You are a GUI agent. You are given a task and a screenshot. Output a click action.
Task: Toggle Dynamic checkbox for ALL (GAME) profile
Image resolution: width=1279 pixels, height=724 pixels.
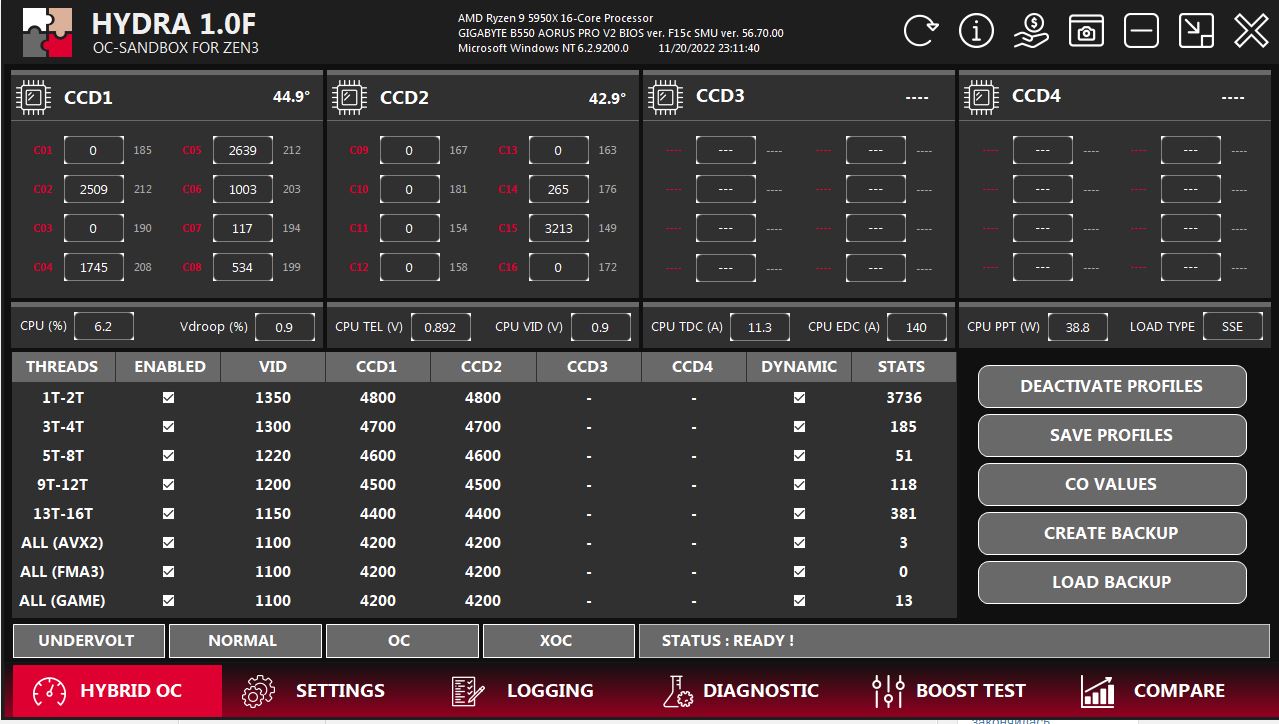pyautogui.click(x=799, y=601)
